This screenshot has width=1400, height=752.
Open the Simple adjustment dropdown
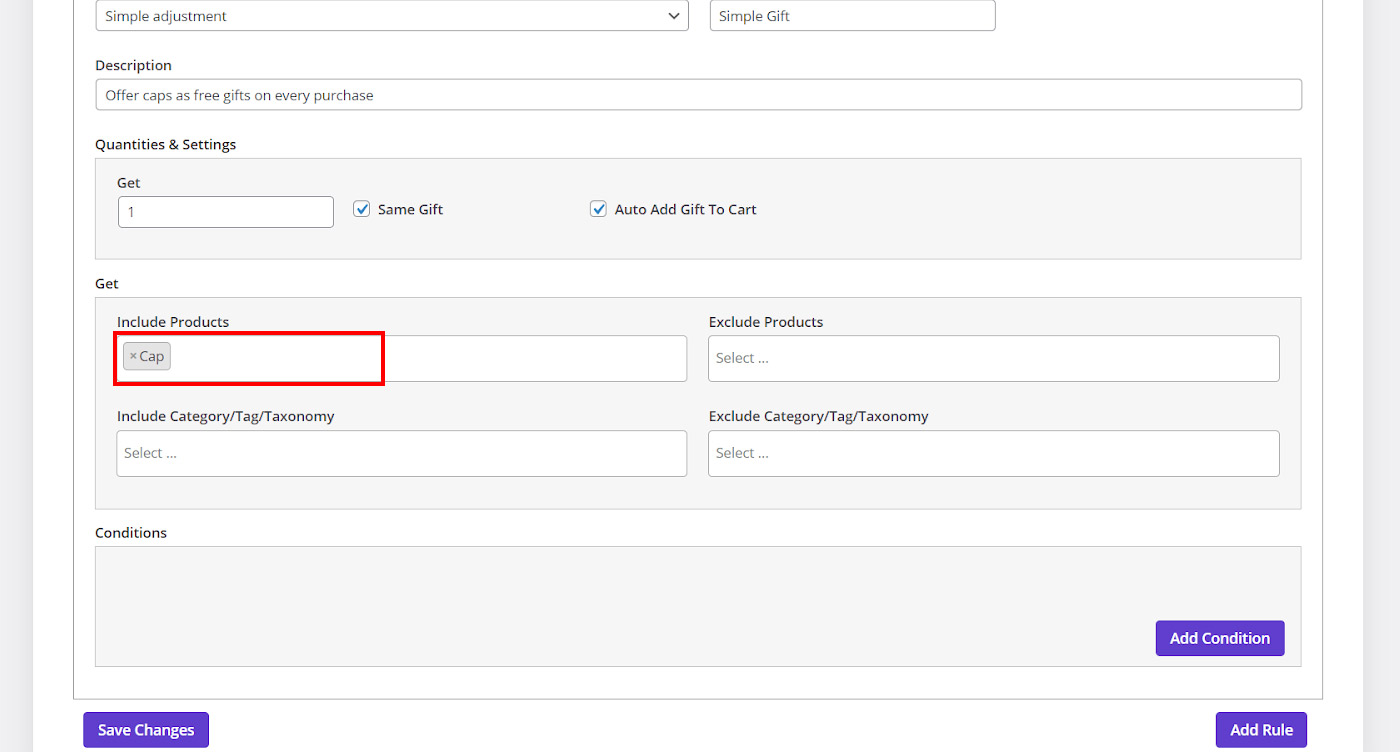coord(392,16)
